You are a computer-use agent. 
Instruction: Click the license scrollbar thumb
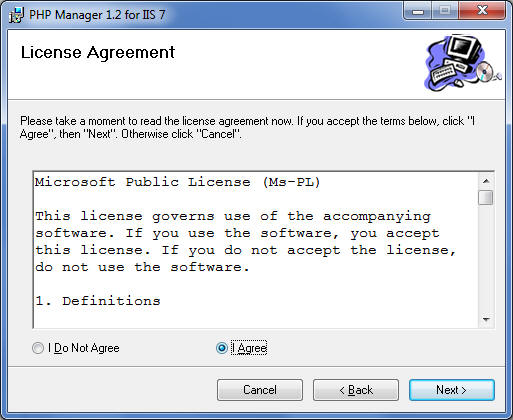pos(486,197)
